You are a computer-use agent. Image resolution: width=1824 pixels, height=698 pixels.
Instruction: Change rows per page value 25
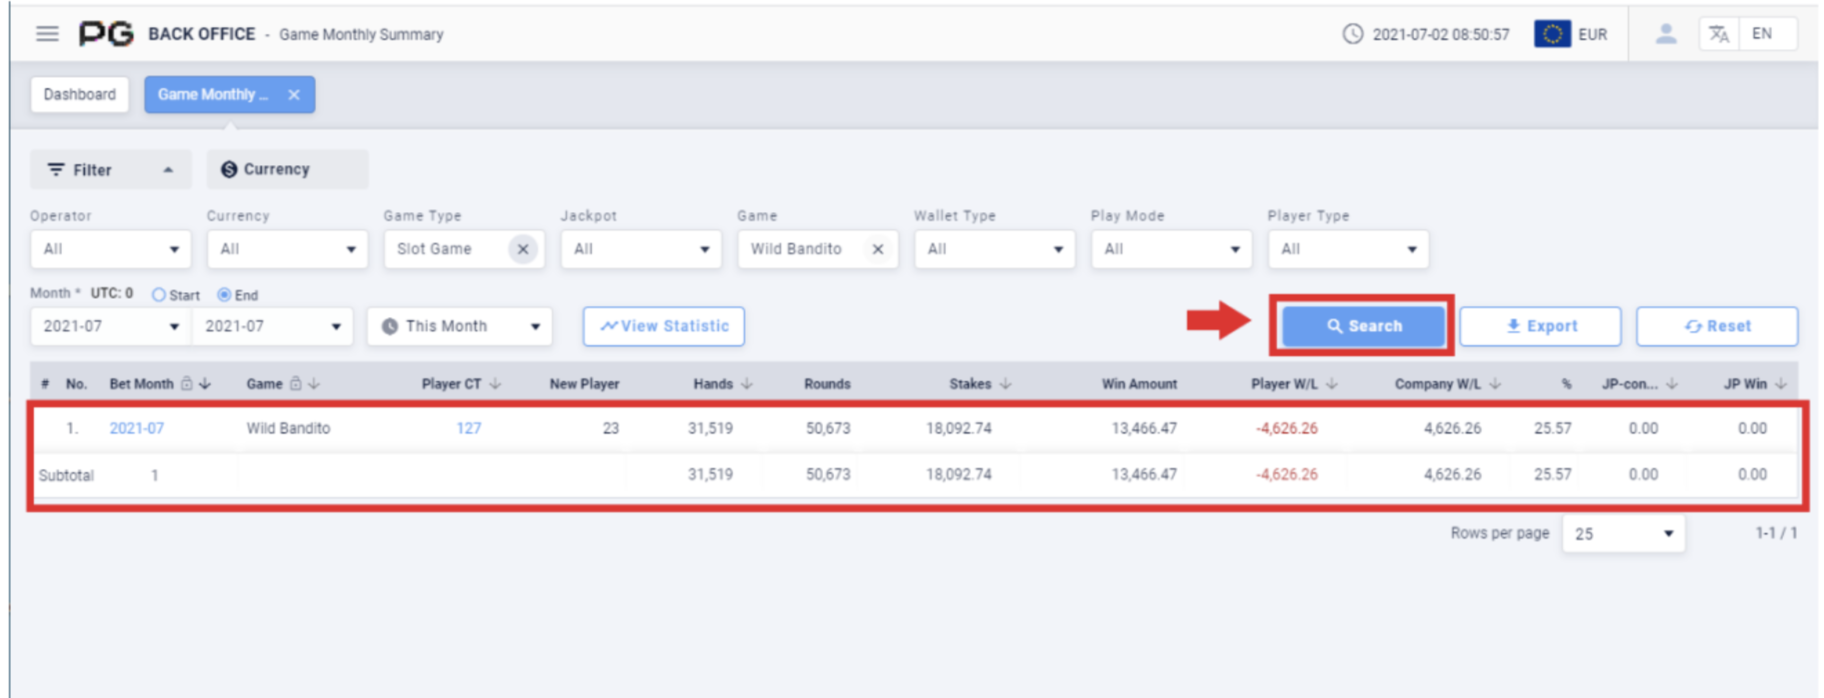point(1622,534)
